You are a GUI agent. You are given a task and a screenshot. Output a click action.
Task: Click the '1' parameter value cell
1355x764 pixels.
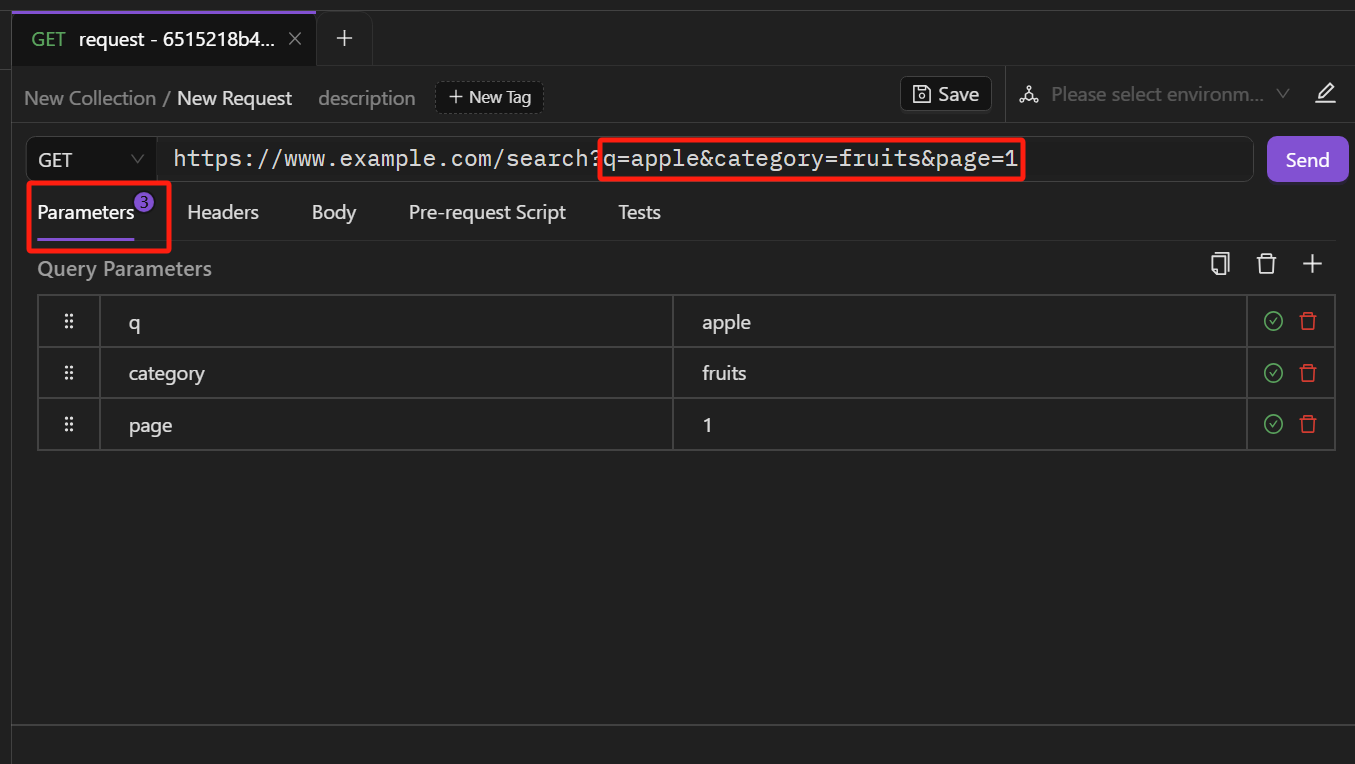click(960, 425)
